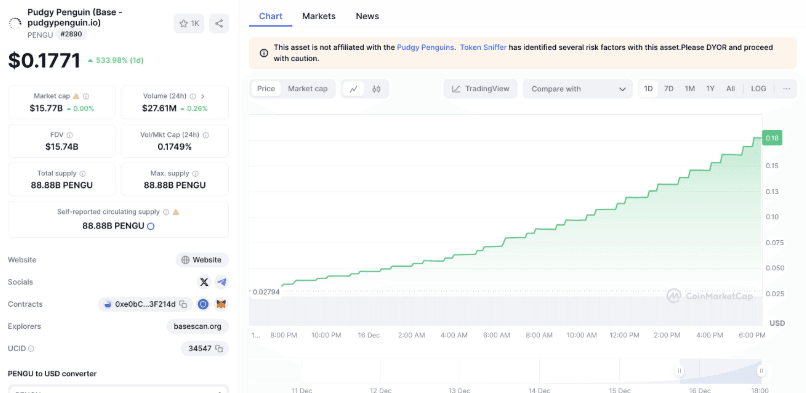Screen dimensions: 806x393
Task: Click the 16 Dec label on the time axis
Action: pyautogui.click(x=369, y=335)
